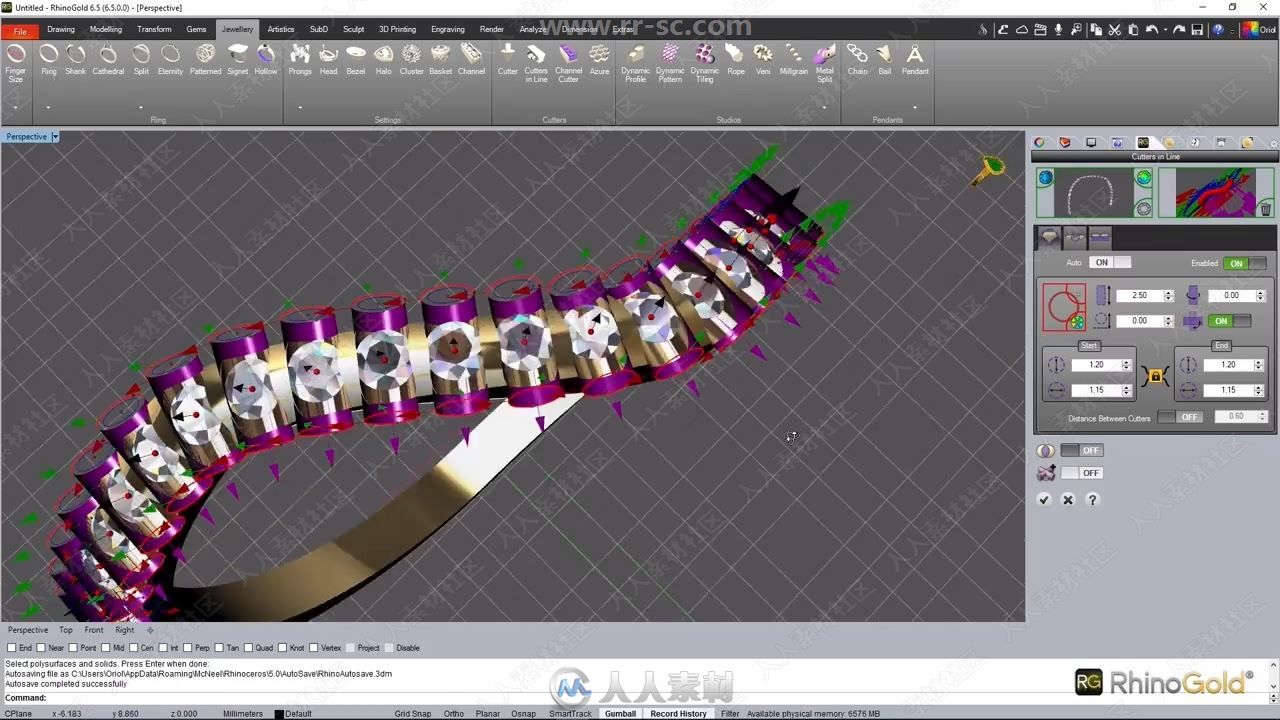Switch to the Front viewport tab
Viewport: 1280px width, 720px height.
[x=94, y=630]
